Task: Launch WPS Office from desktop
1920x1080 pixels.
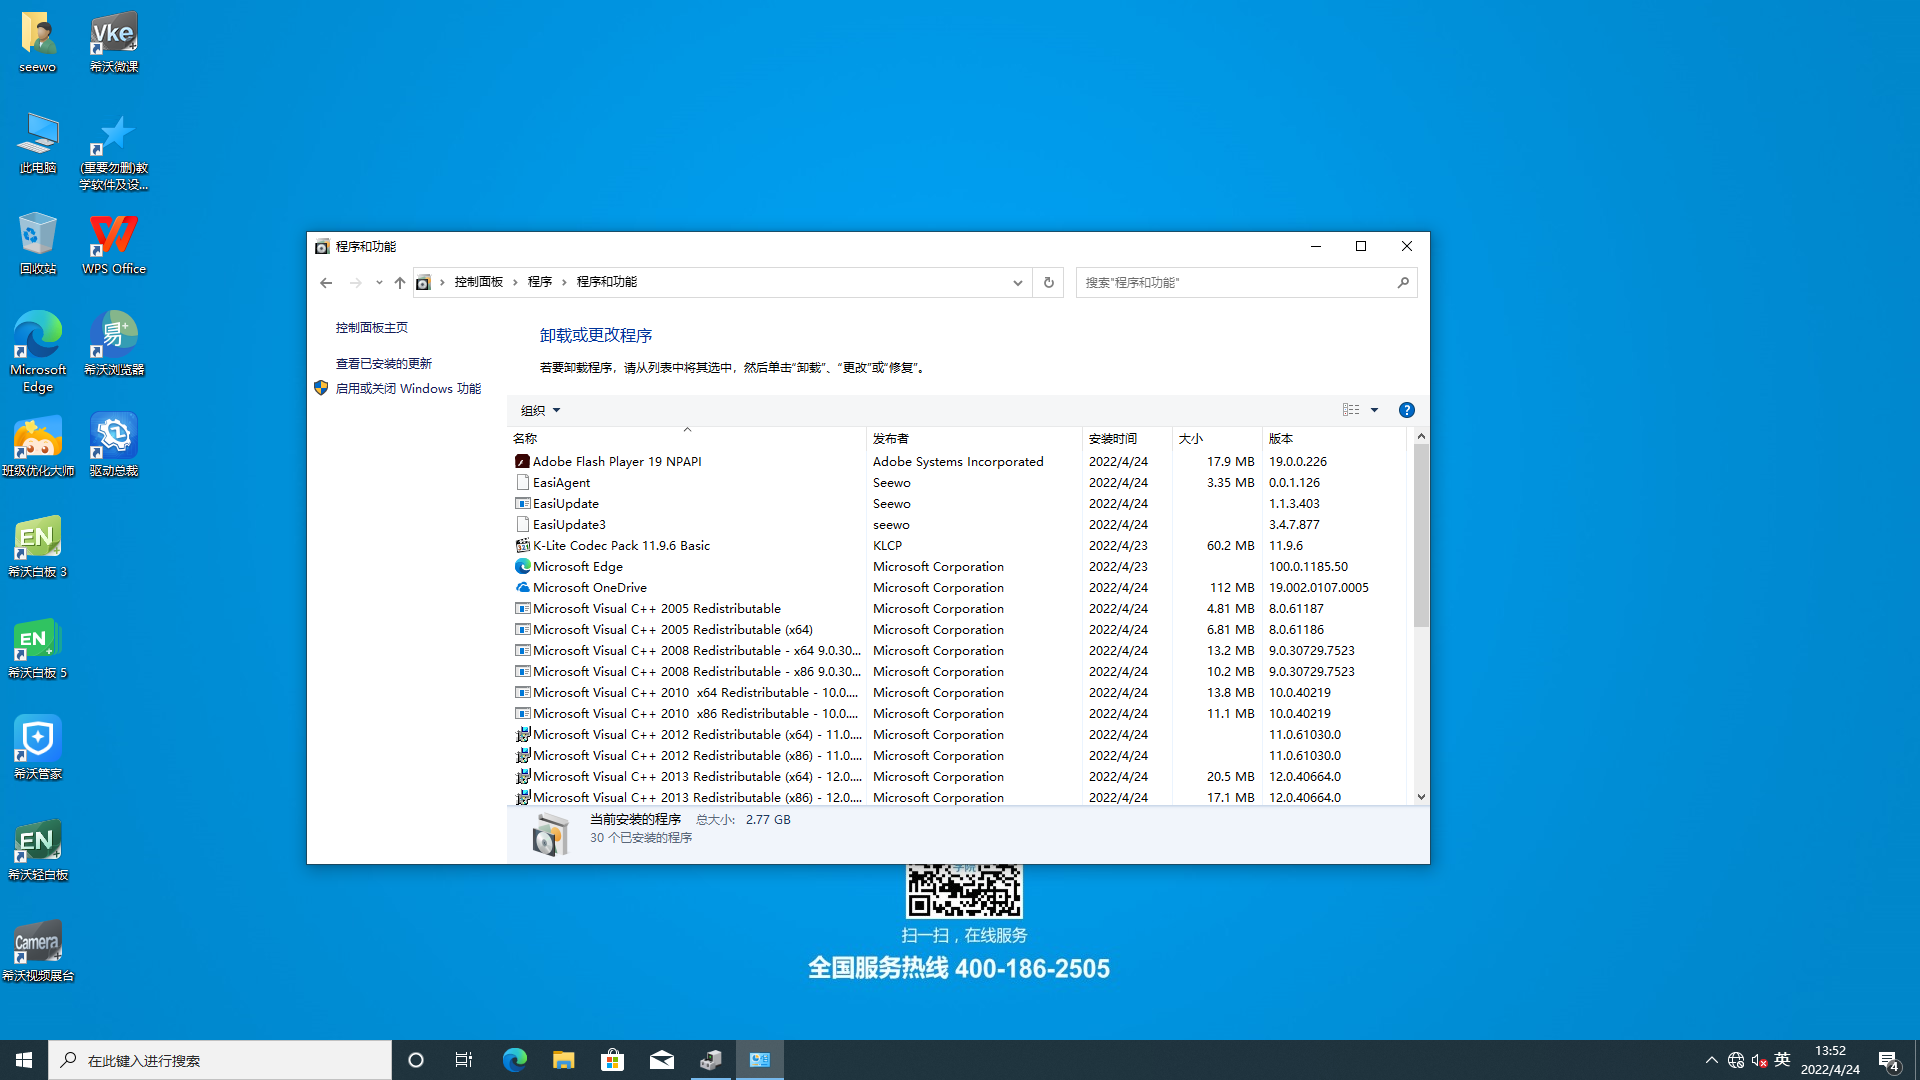Action: point(114,245)
